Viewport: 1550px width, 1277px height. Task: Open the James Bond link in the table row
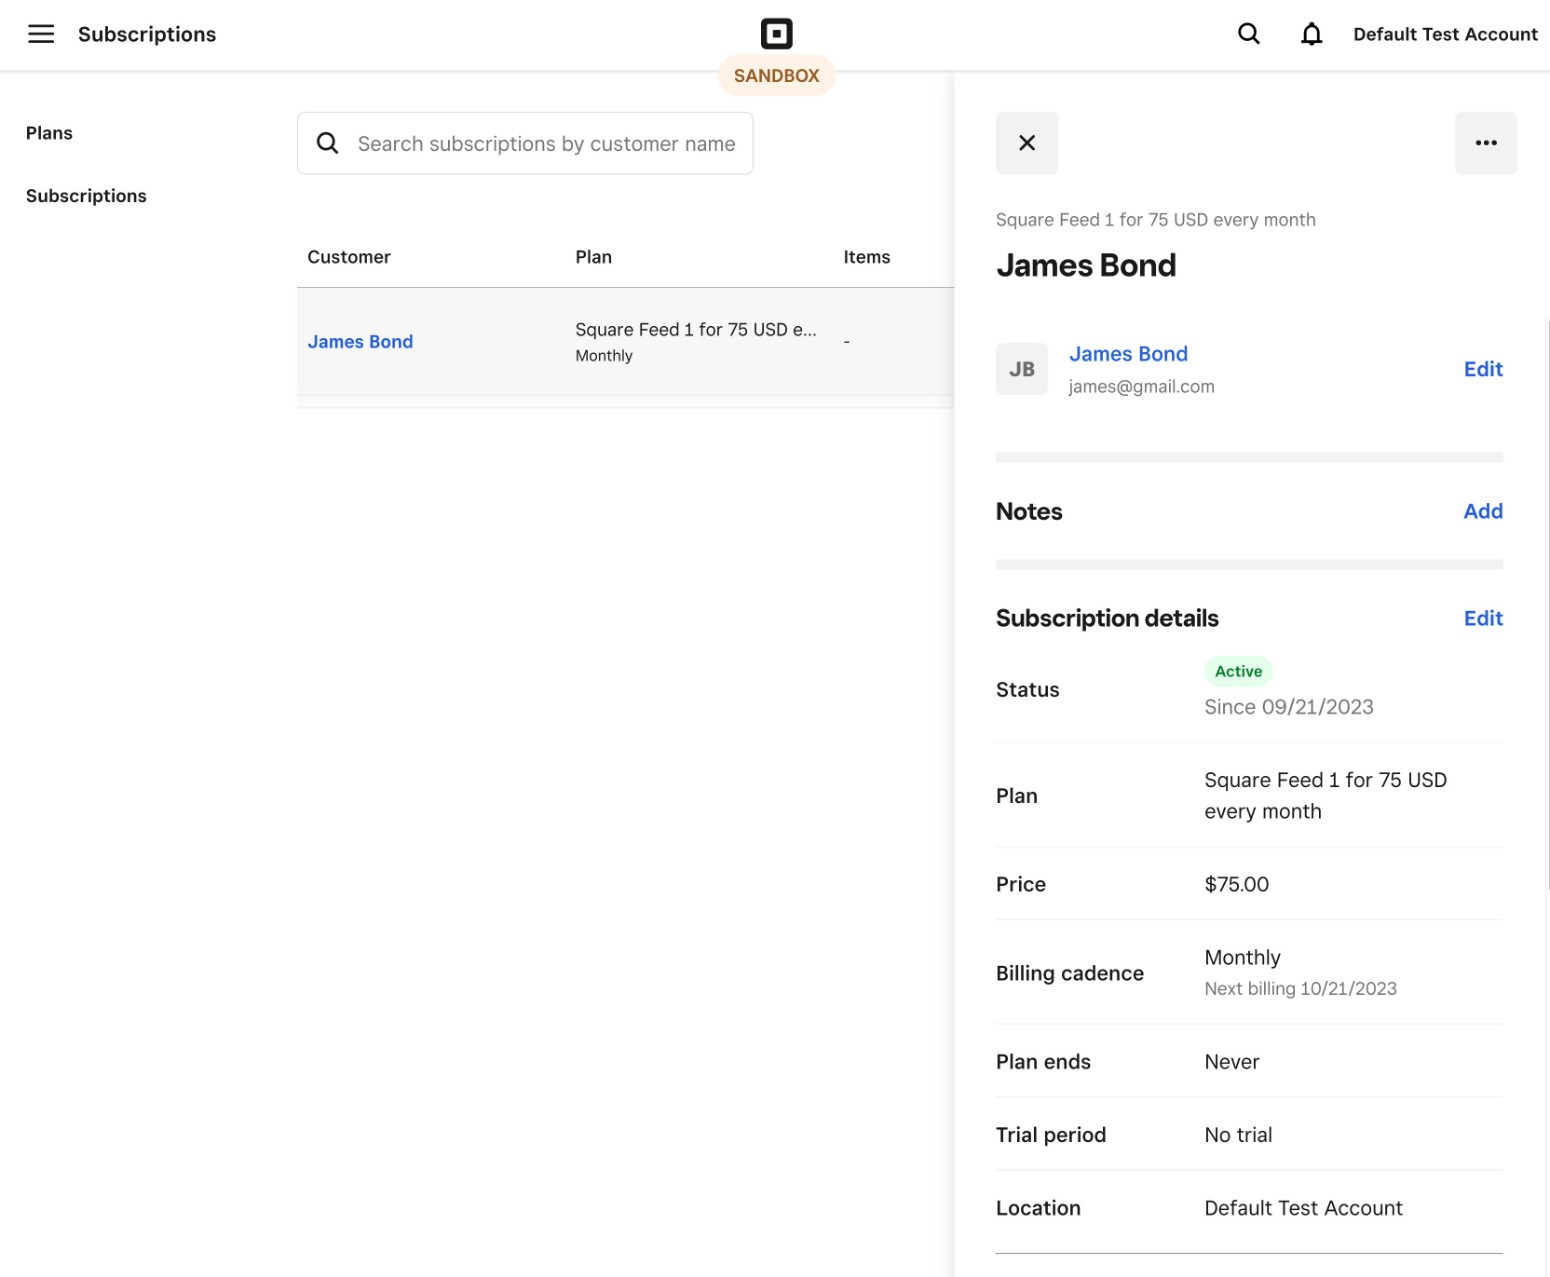click(x=360, y=342)
